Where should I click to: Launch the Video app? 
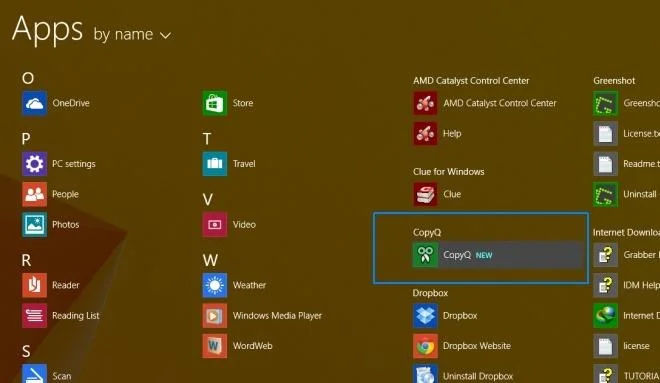[x=229, y=224]
